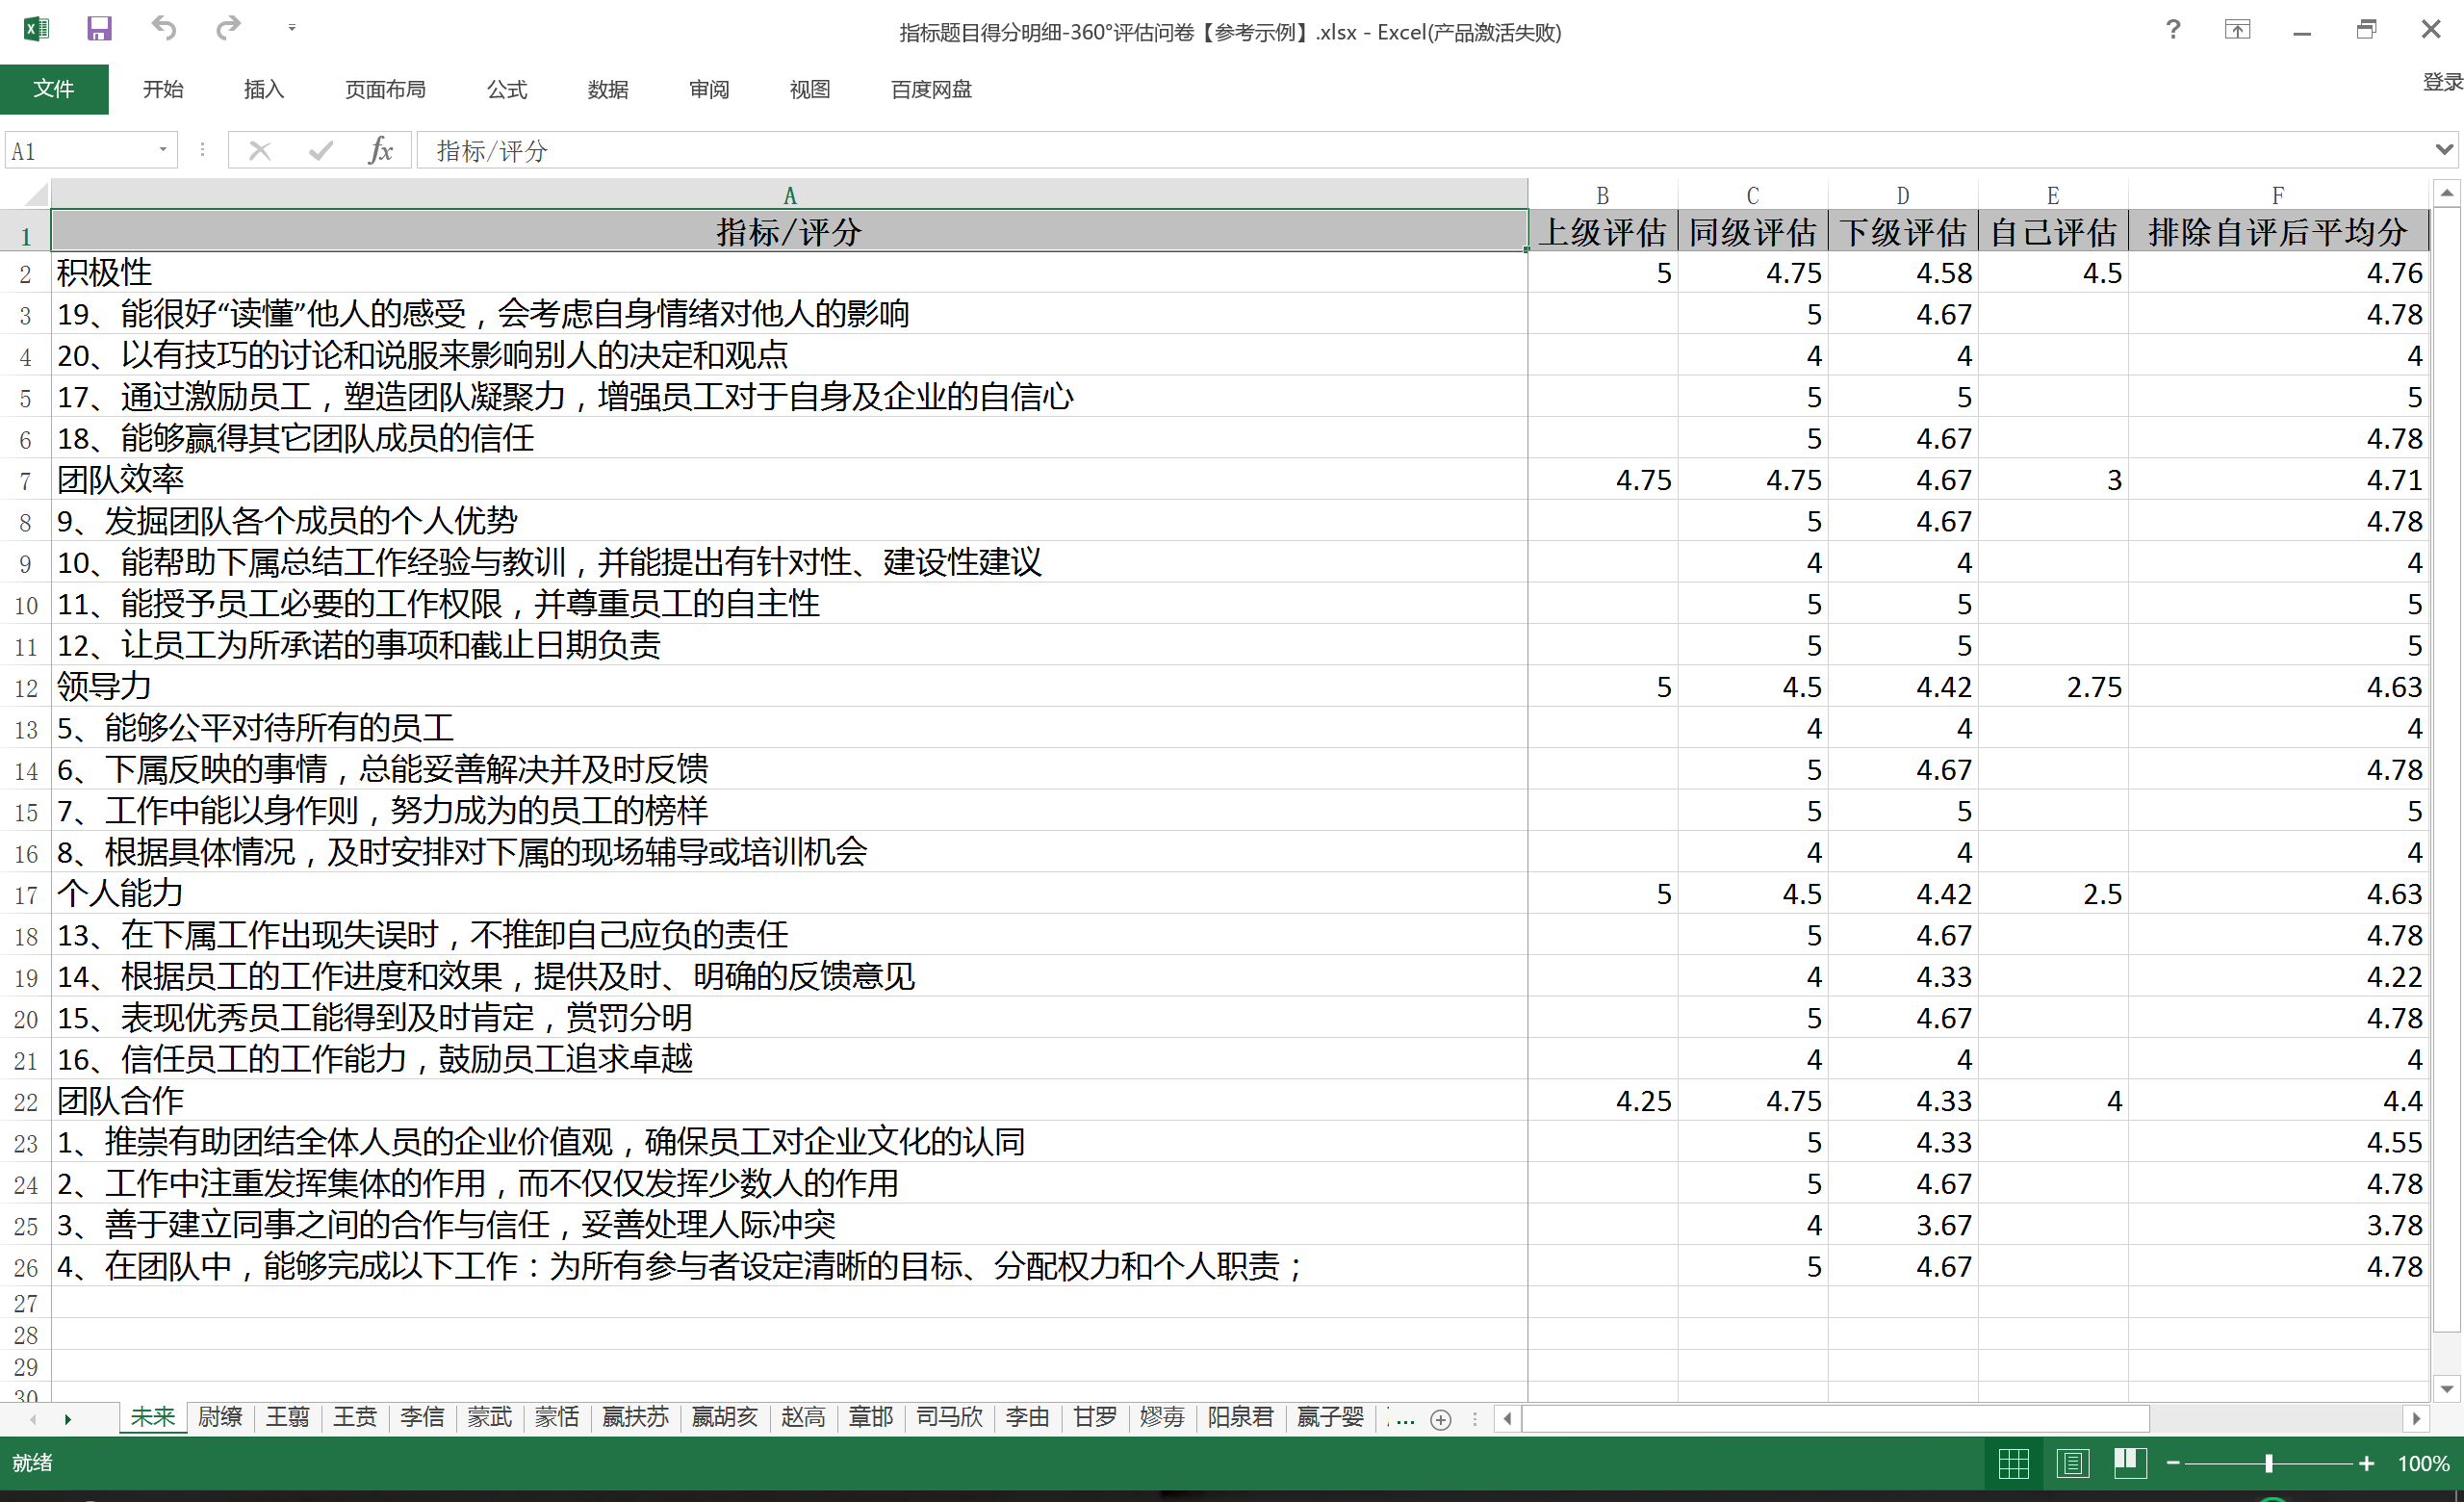Click the zoom slider handle
The image size is (2464, 1502).
pyautogui.click(x=2269, y=1463)
